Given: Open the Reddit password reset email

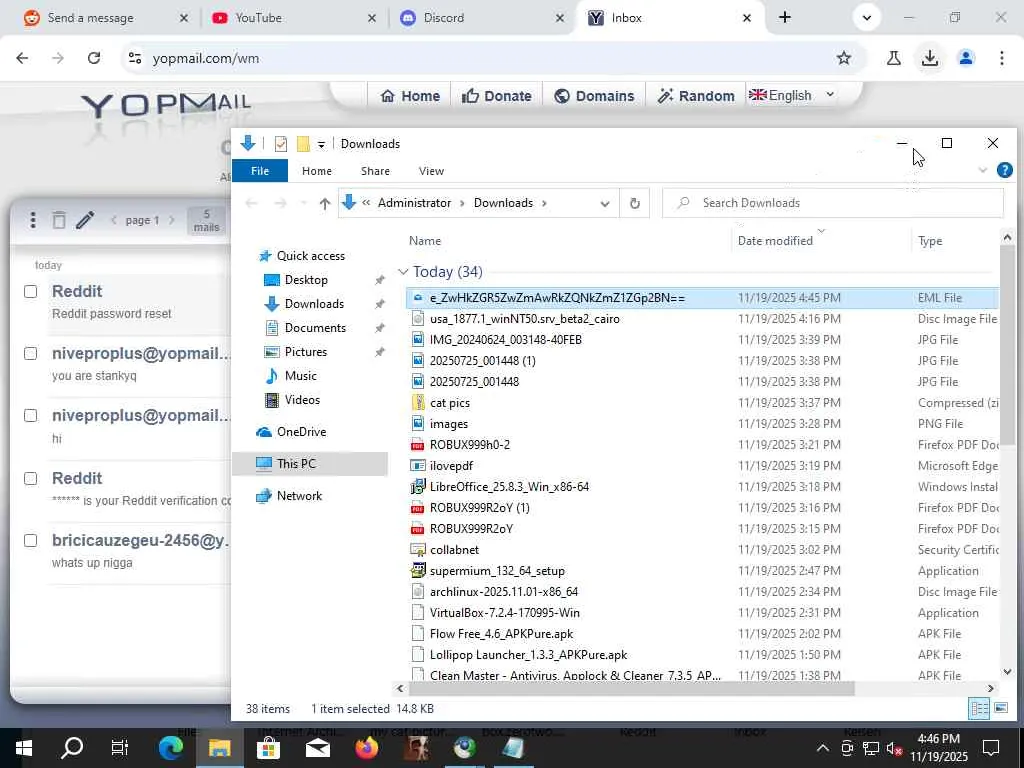Looking at the screenshot, I should tap(140, 302).
